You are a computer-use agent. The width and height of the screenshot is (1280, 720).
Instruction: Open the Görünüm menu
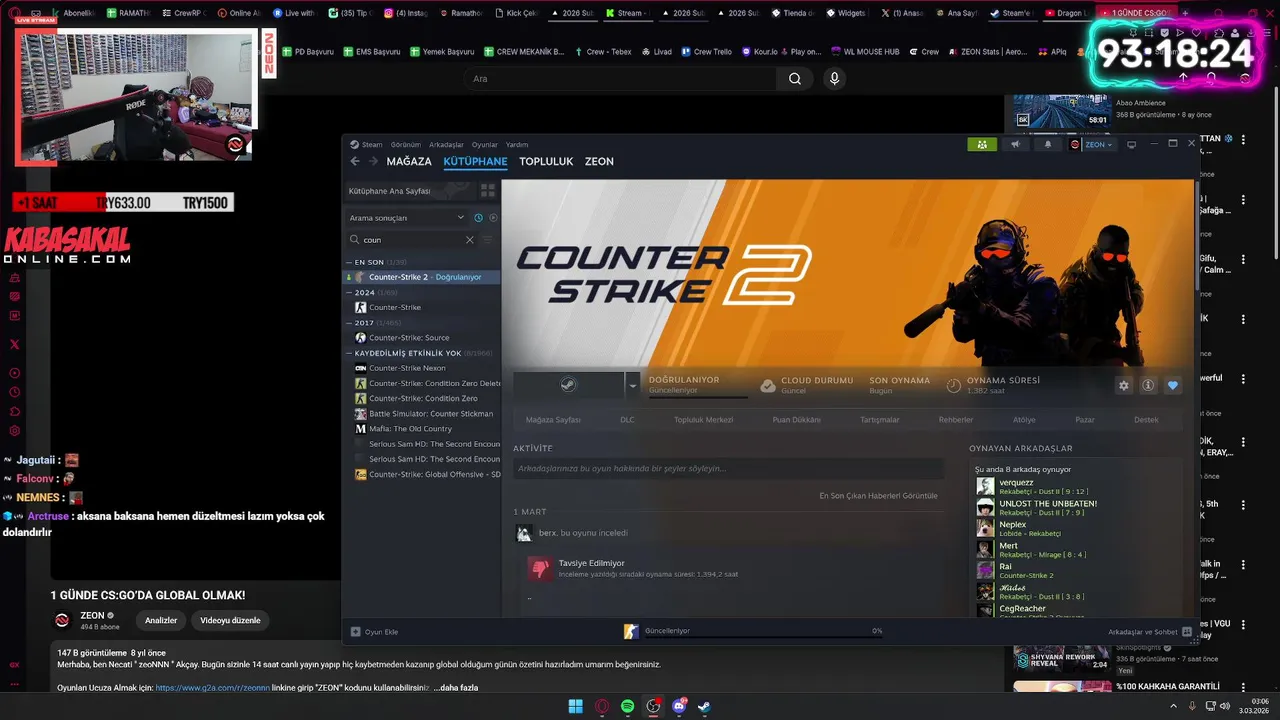pyautogui.click(x=406, y=144)
